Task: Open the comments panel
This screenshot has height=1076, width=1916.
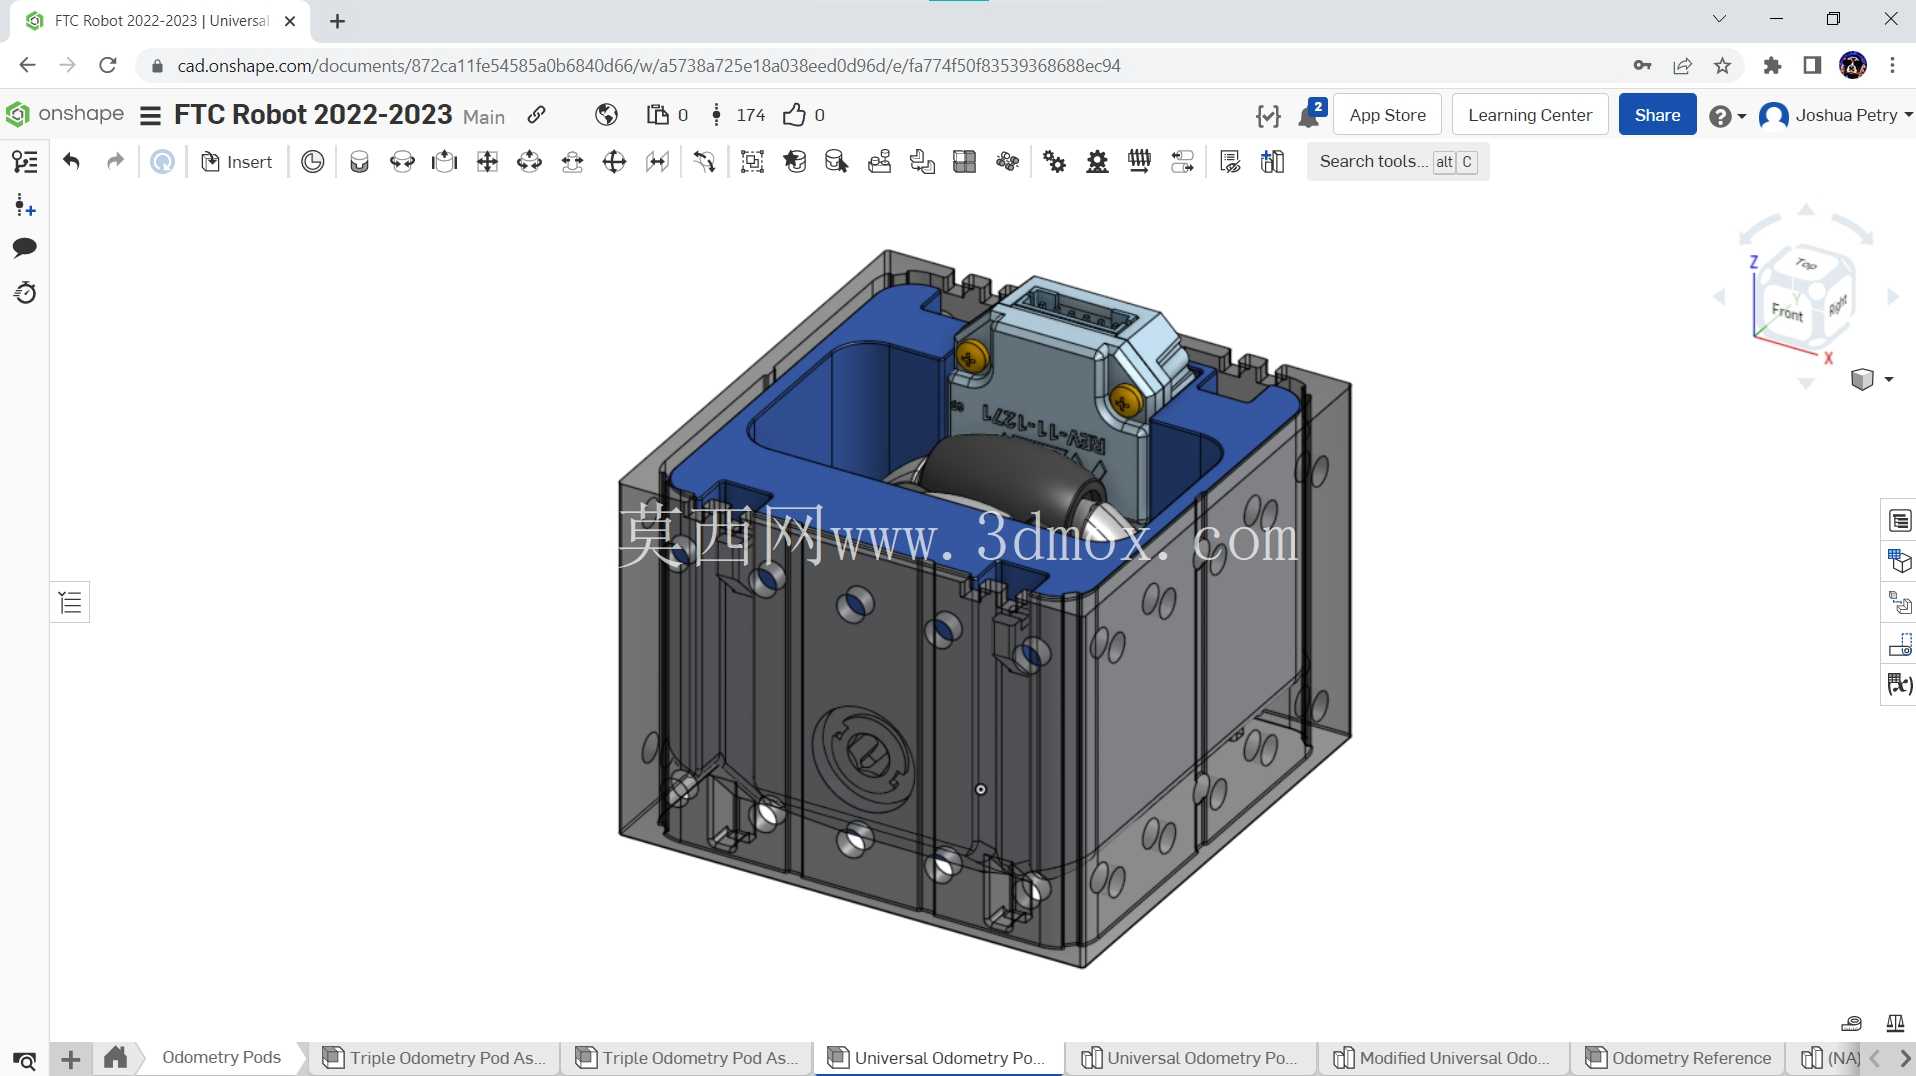Action: point(25,248)
